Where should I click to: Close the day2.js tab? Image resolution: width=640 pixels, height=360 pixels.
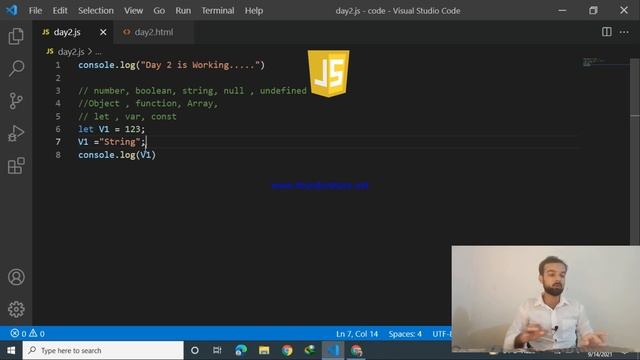(x=103, y=32)
